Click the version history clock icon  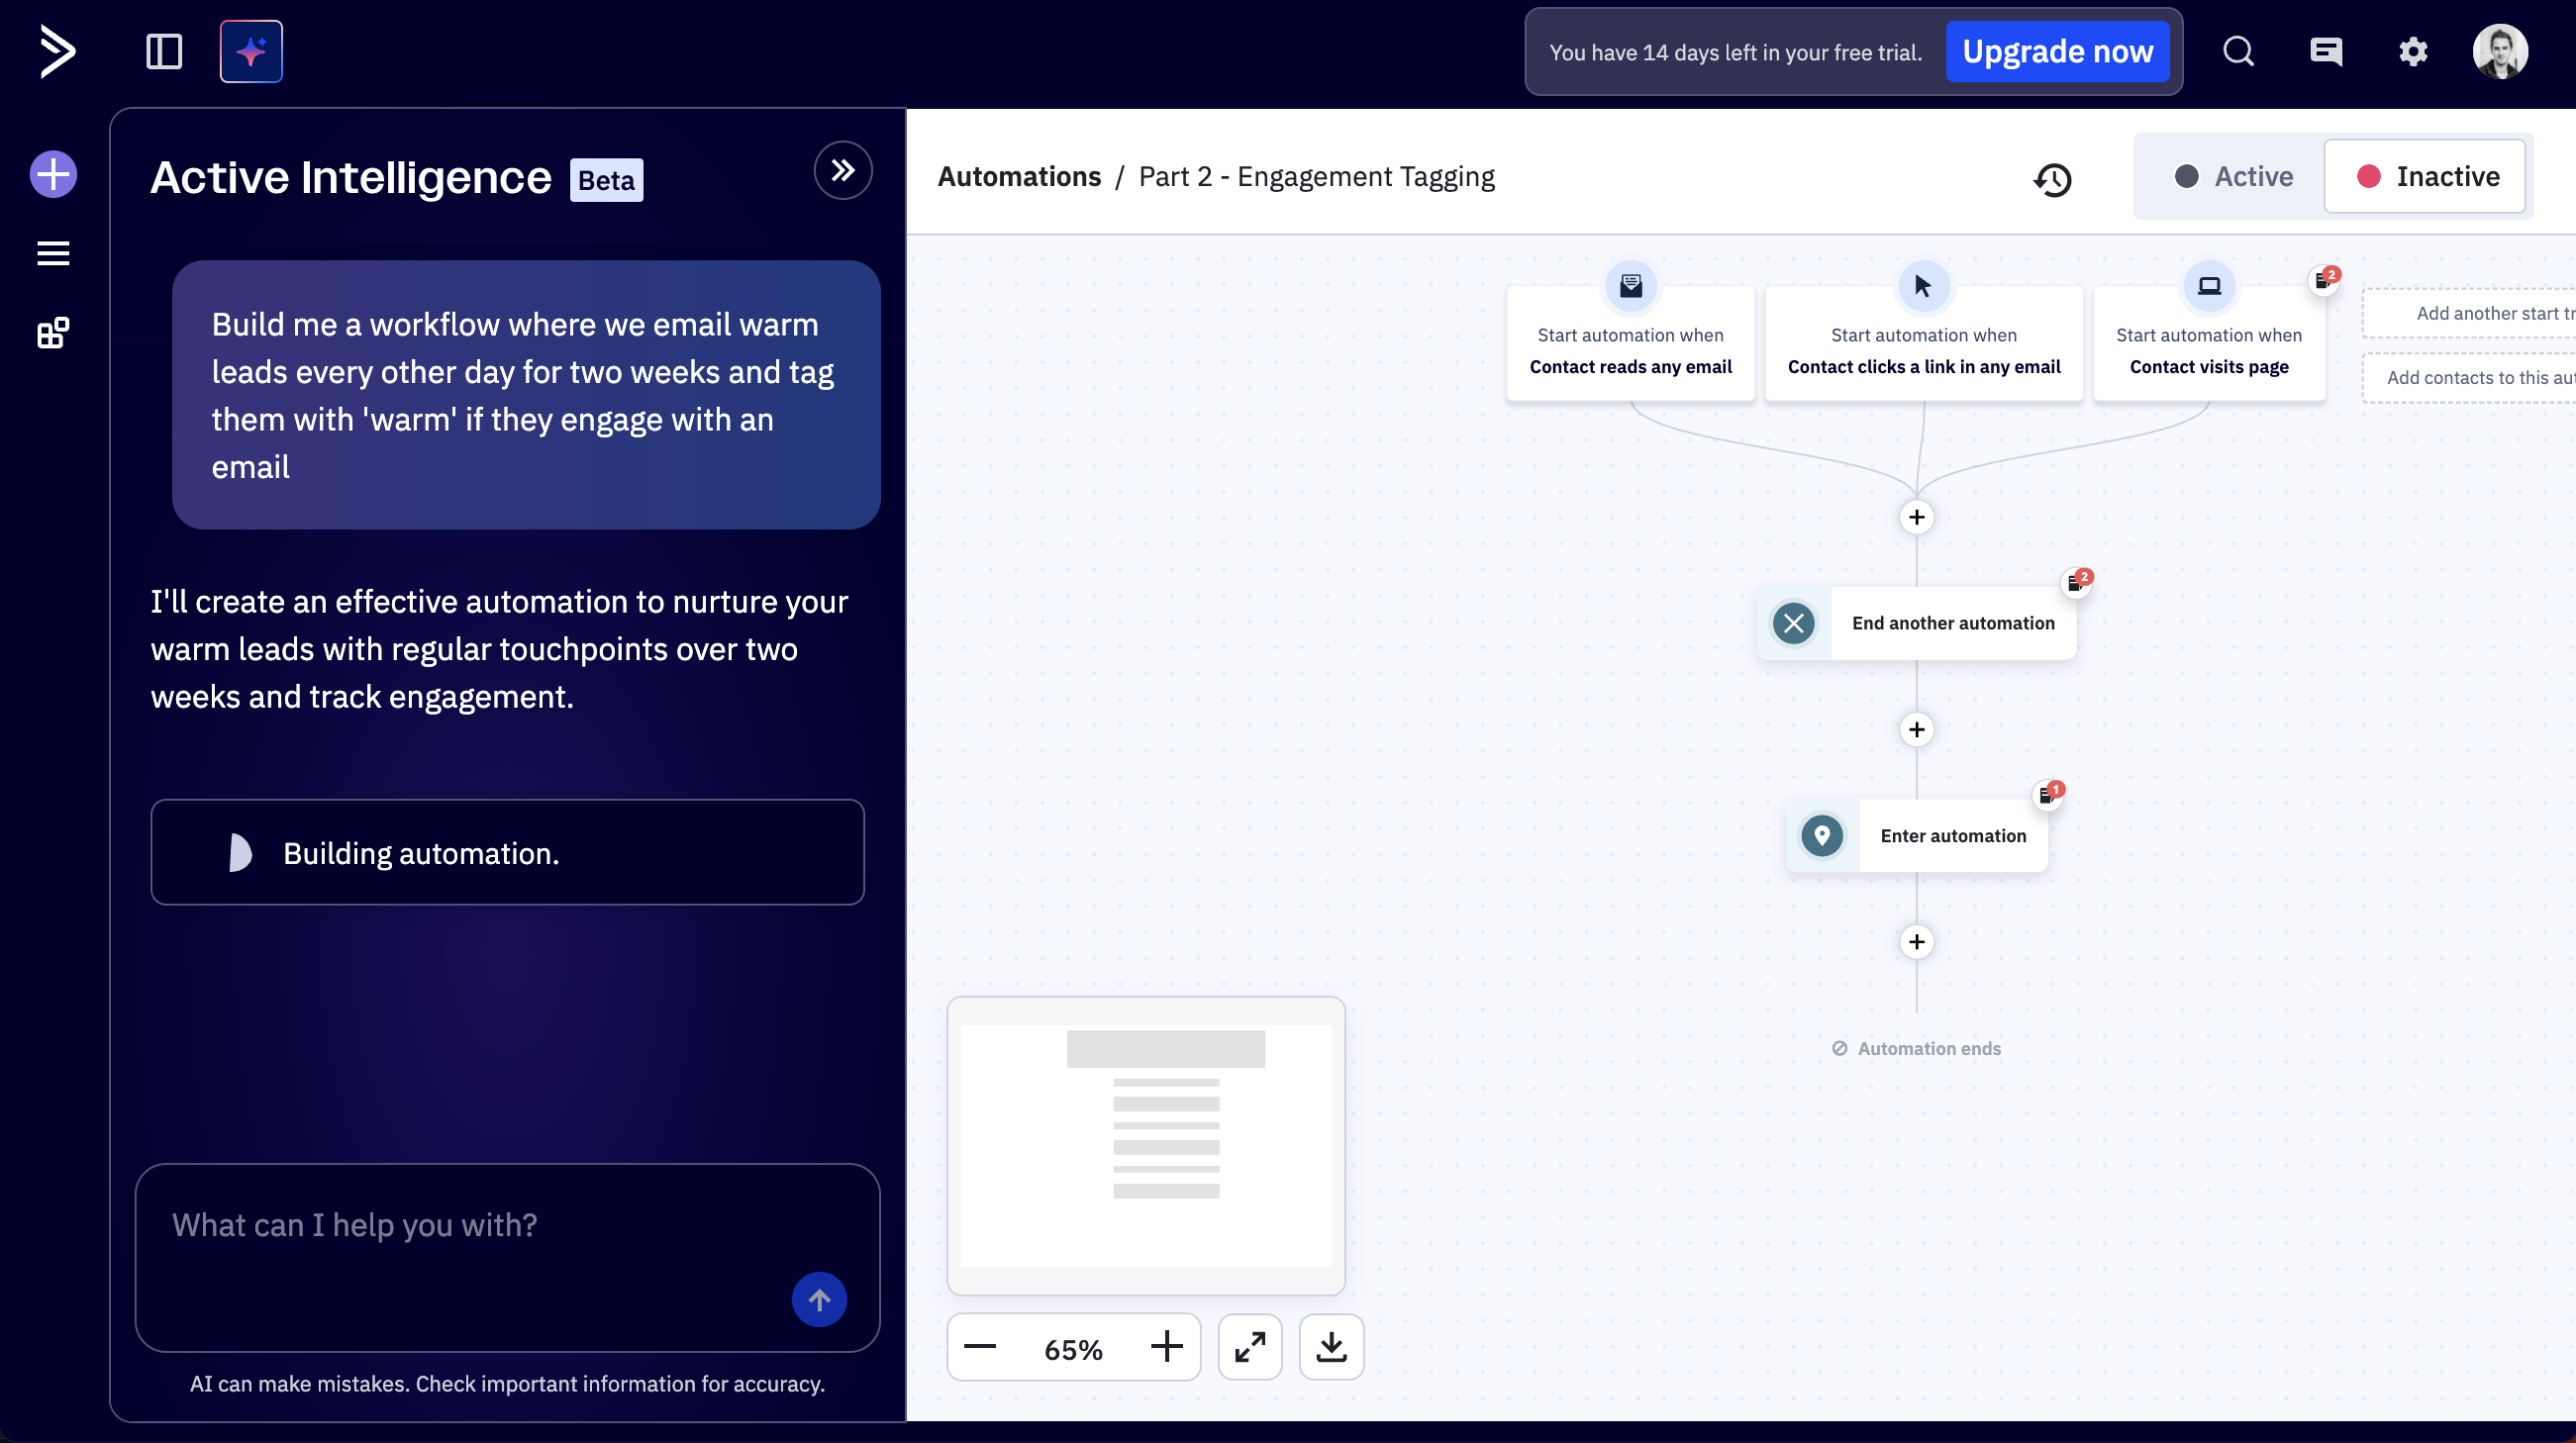(x=2053, y=180)
